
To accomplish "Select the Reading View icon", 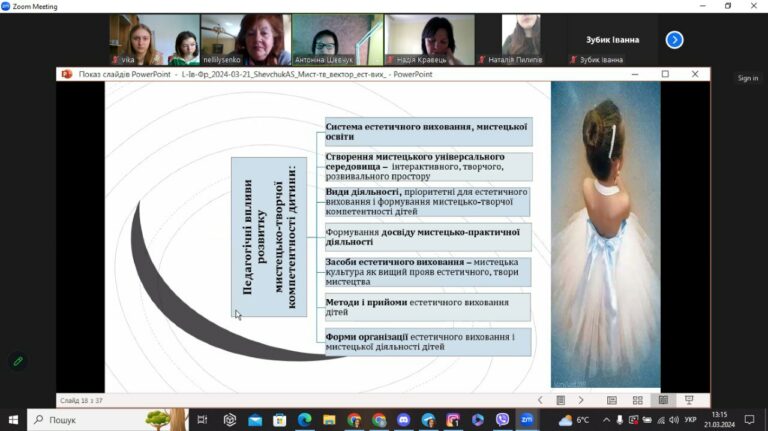I will 663,400.
